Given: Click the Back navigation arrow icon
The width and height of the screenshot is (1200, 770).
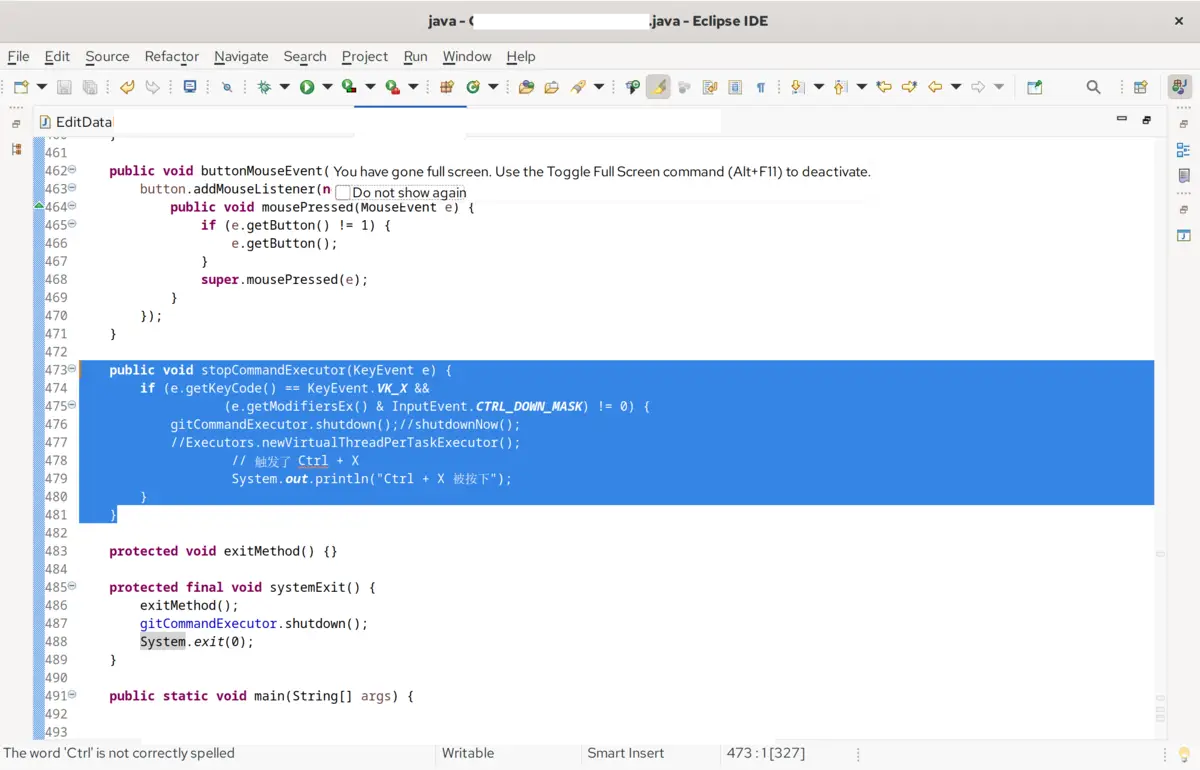Looking at the screenshot, I should click(935, 87).
